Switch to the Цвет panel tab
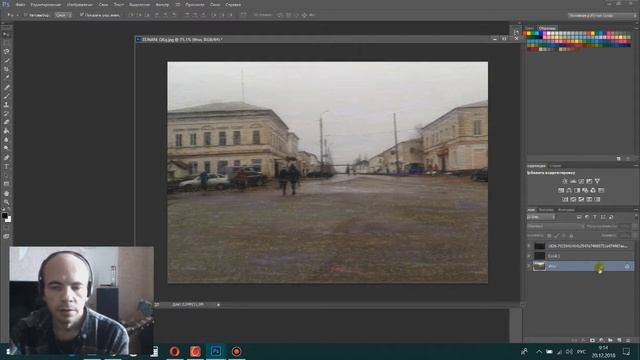Screen dimensions: 640x360 click(529, 28)
